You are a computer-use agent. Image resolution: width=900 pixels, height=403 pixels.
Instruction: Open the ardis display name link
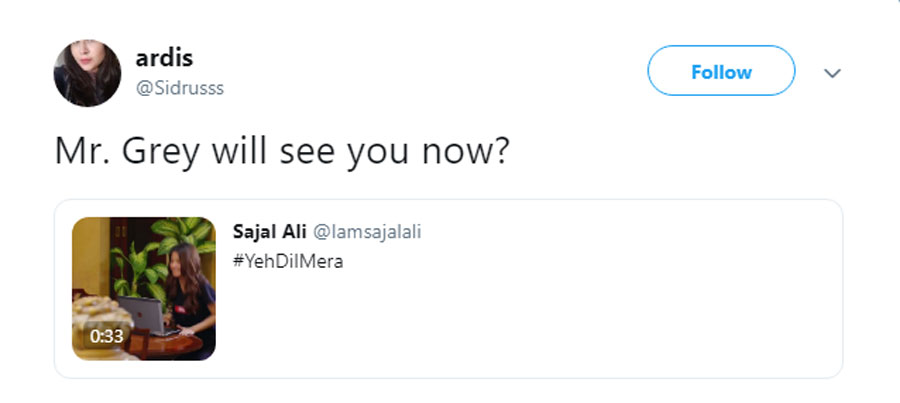[x=164, y=58]
